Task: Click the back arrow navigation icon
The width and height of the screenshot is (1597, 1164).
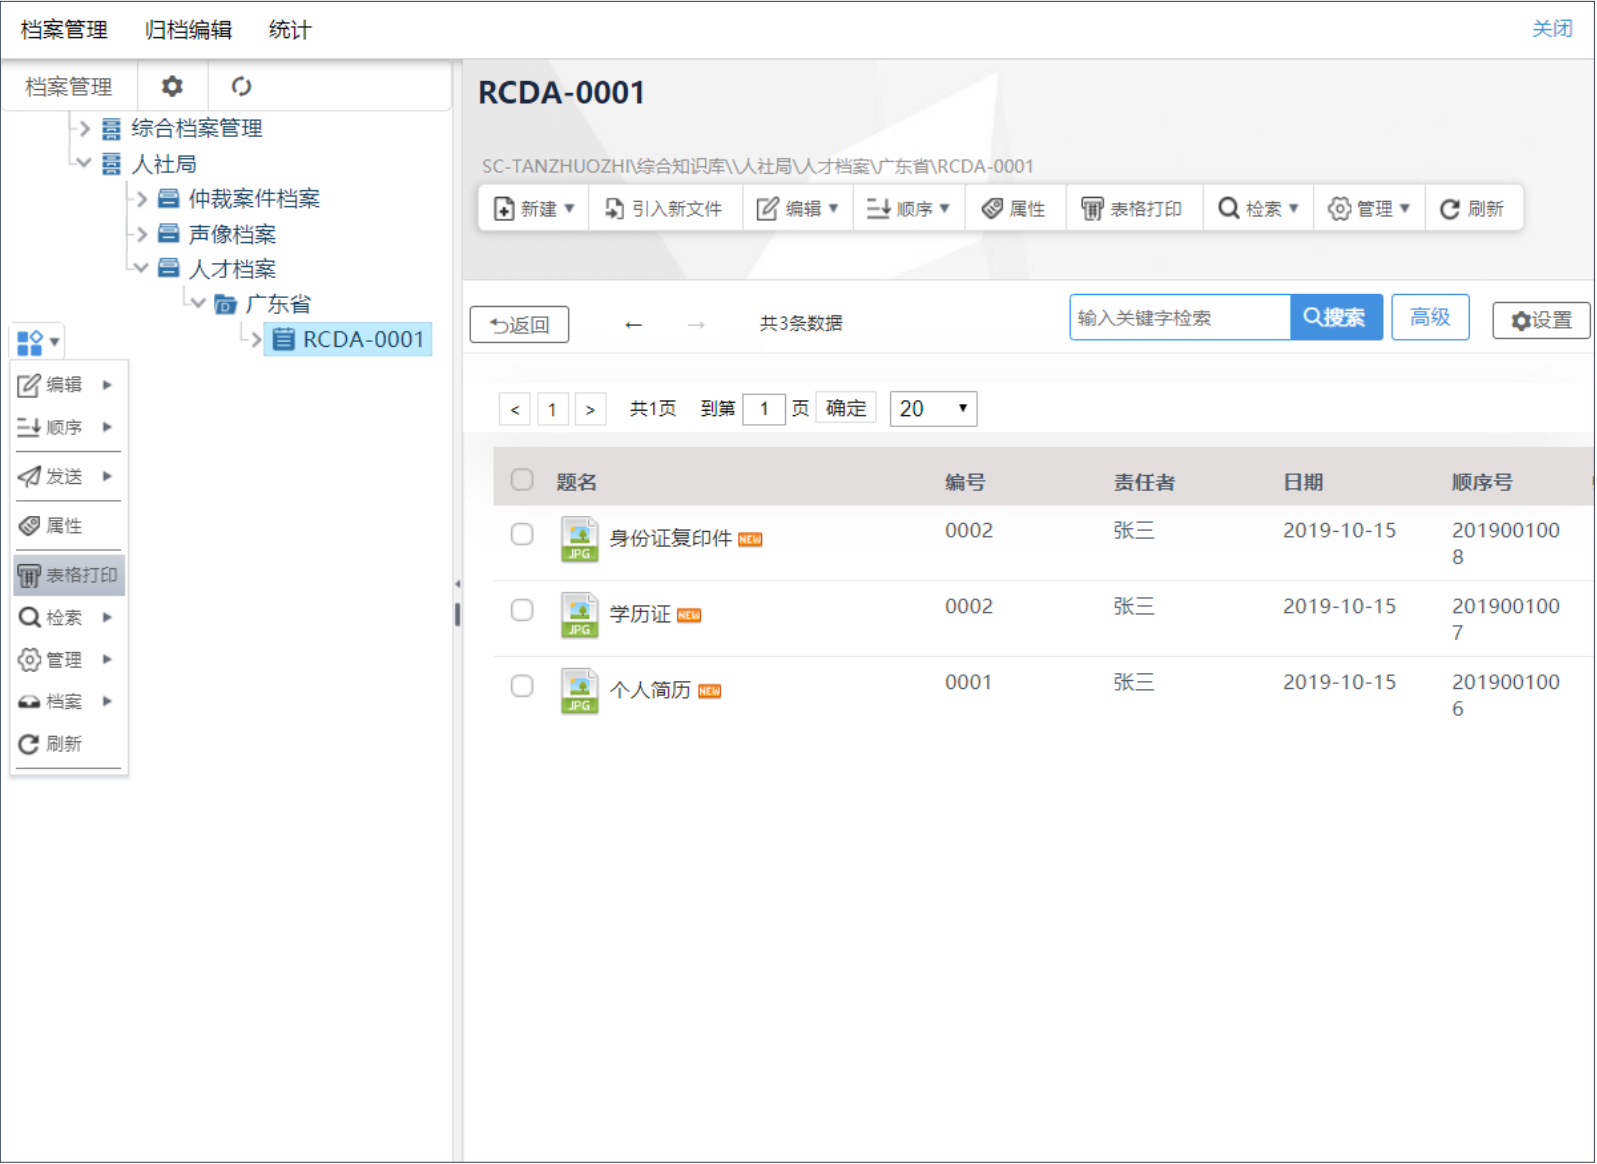Action: point(633,325)
